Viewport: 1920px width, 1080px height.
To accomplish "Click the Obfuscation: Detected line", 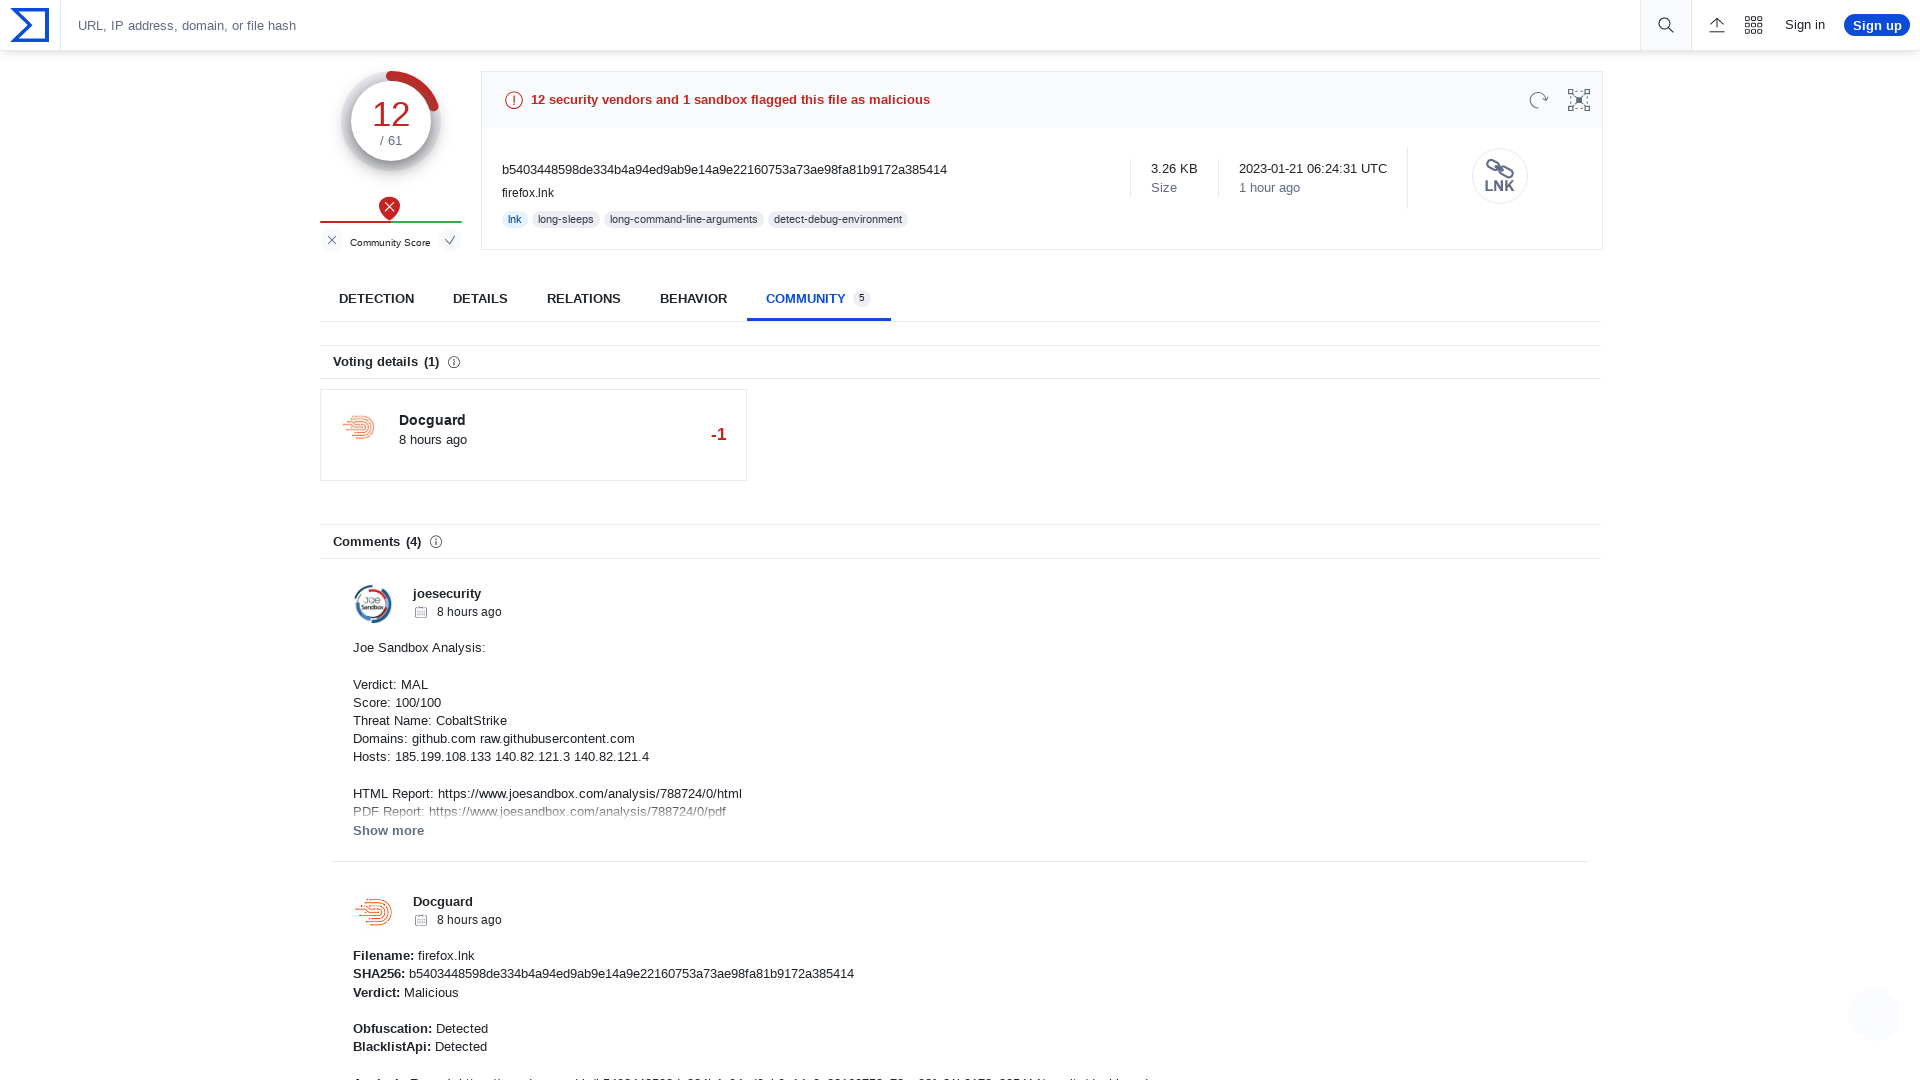I will pyautogui.click(x=420, y=1029).
